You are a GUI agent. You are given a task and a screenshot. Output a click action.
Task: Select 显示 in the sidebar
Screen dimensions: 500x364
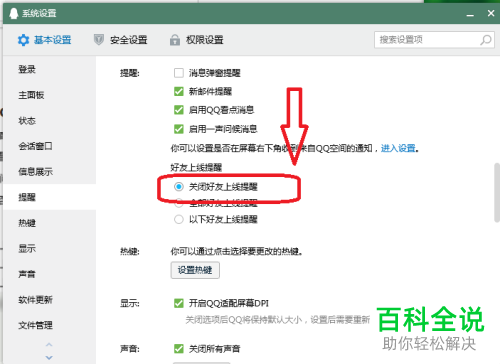(x=49, y=248)
